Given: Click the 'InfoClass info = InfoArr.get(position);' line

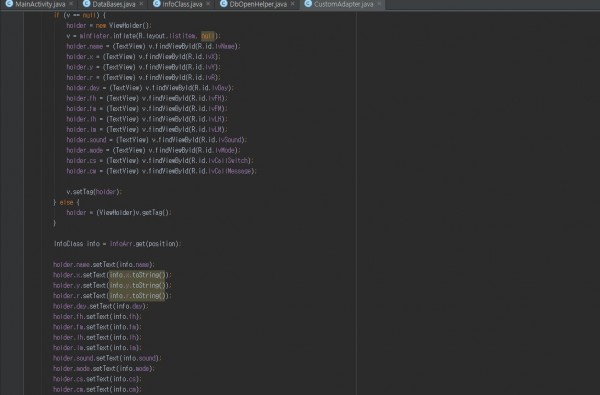Looking at the screenshot, I should pos(117,244).
